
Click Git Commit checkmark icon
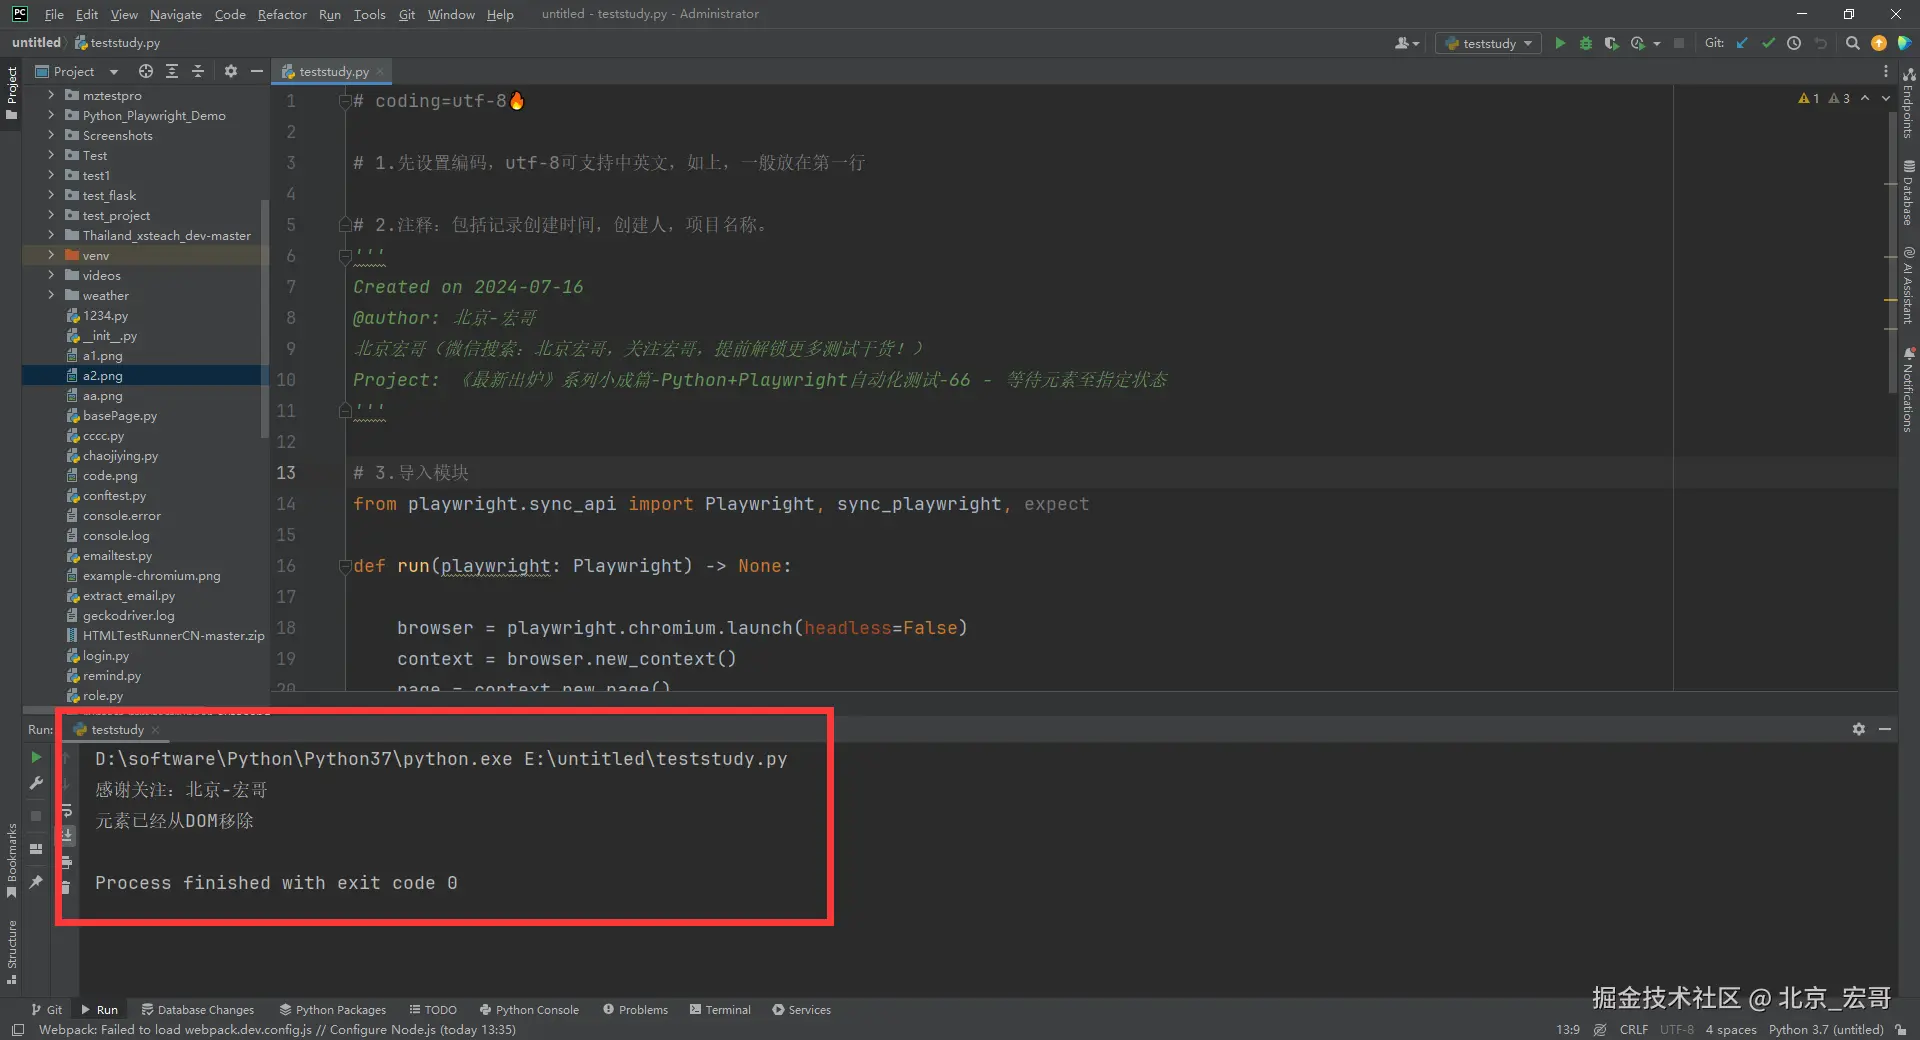1768,43
